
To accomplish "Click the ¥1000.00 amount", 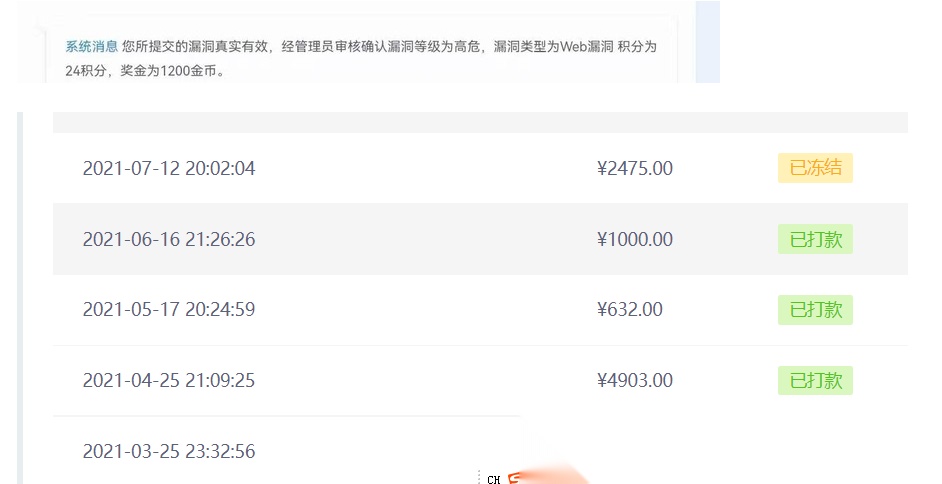I will [634, 239].
